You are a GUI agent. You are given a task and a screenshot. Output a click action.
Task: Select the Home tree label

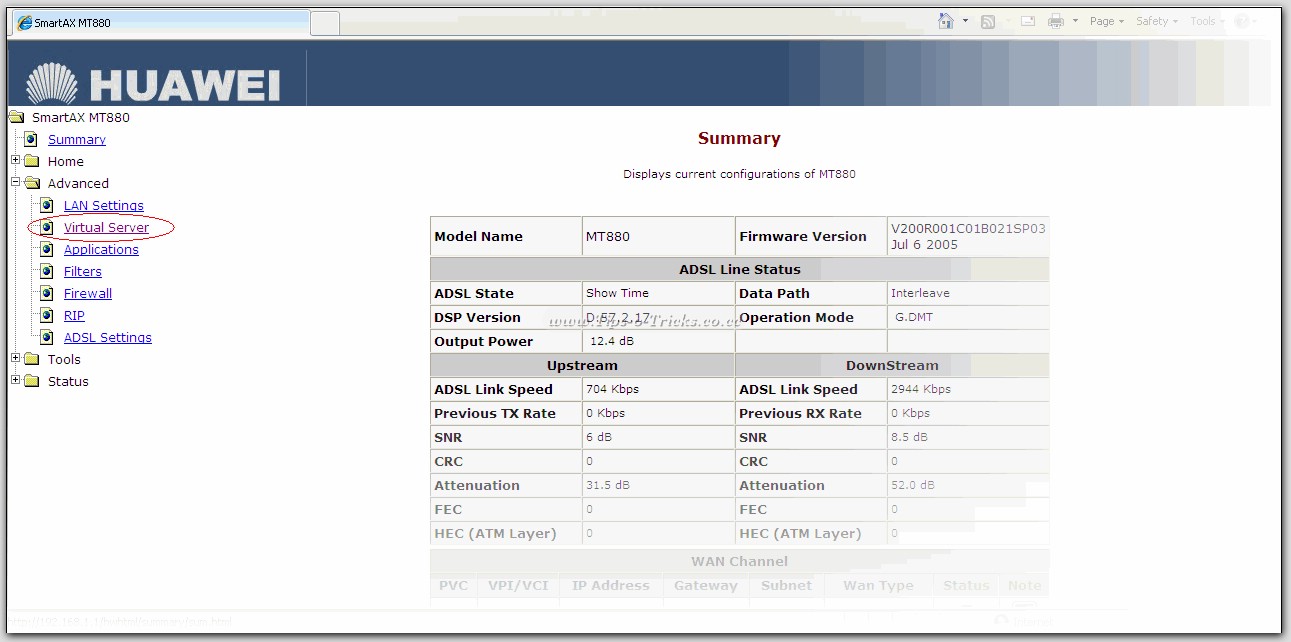[x=66, y=162]
